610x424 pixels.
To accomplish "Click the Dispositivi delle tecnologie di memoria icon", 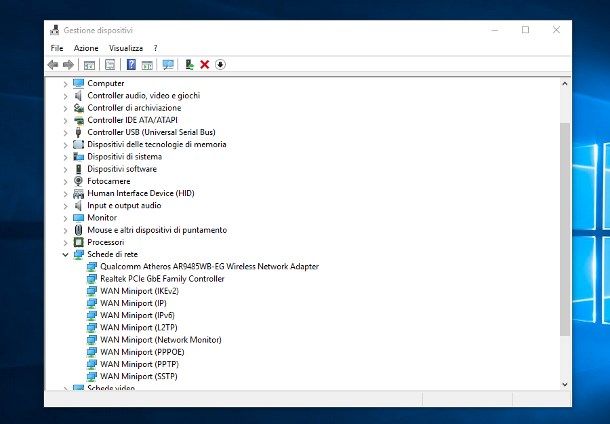I will pyautogui.click(x=79, y=144).
